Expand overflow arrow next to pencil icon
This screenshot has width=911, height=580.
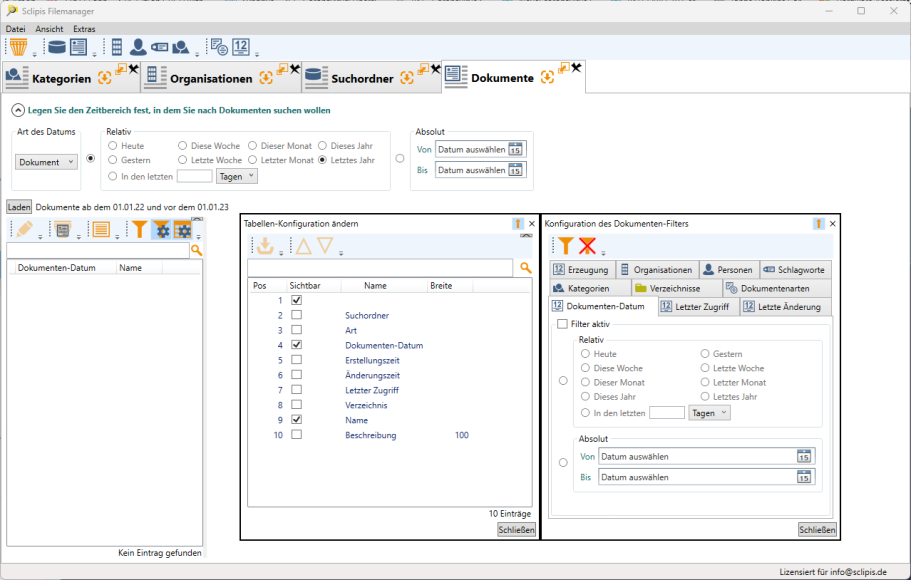click(x=40, y=237)
